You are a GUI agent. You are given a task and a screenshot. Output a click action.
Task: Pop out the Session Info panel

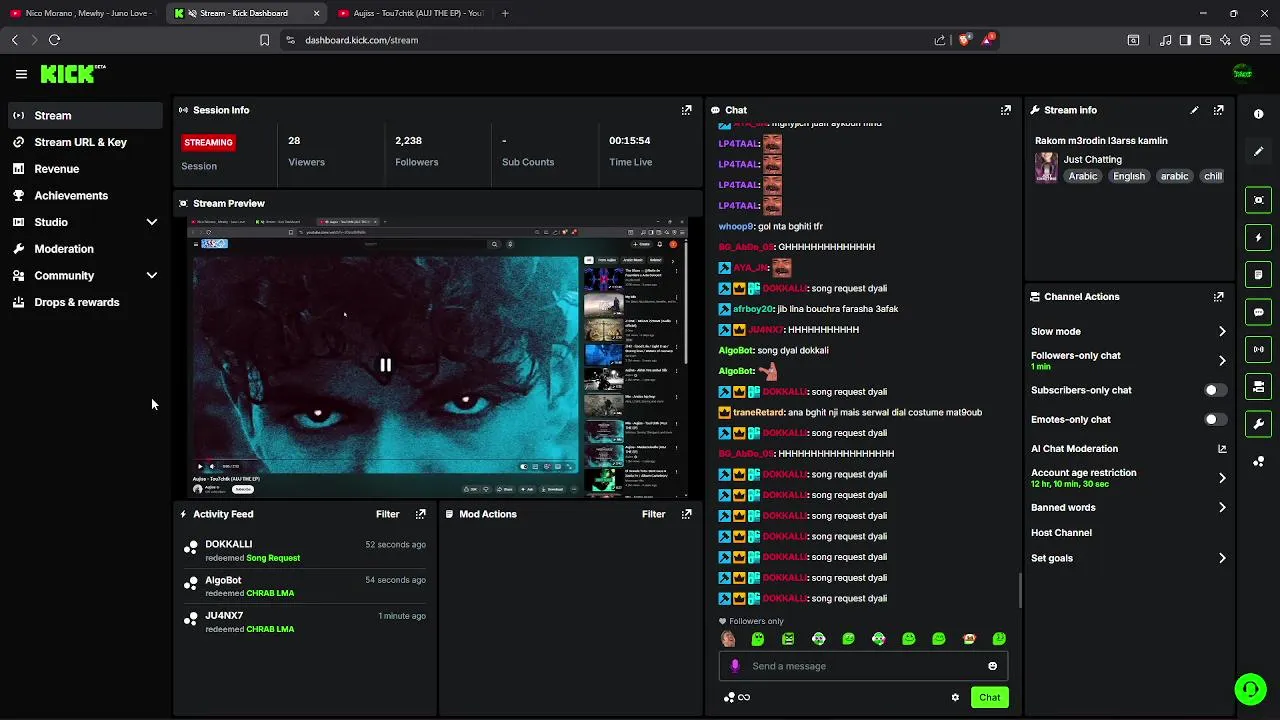tap(686, 110)
